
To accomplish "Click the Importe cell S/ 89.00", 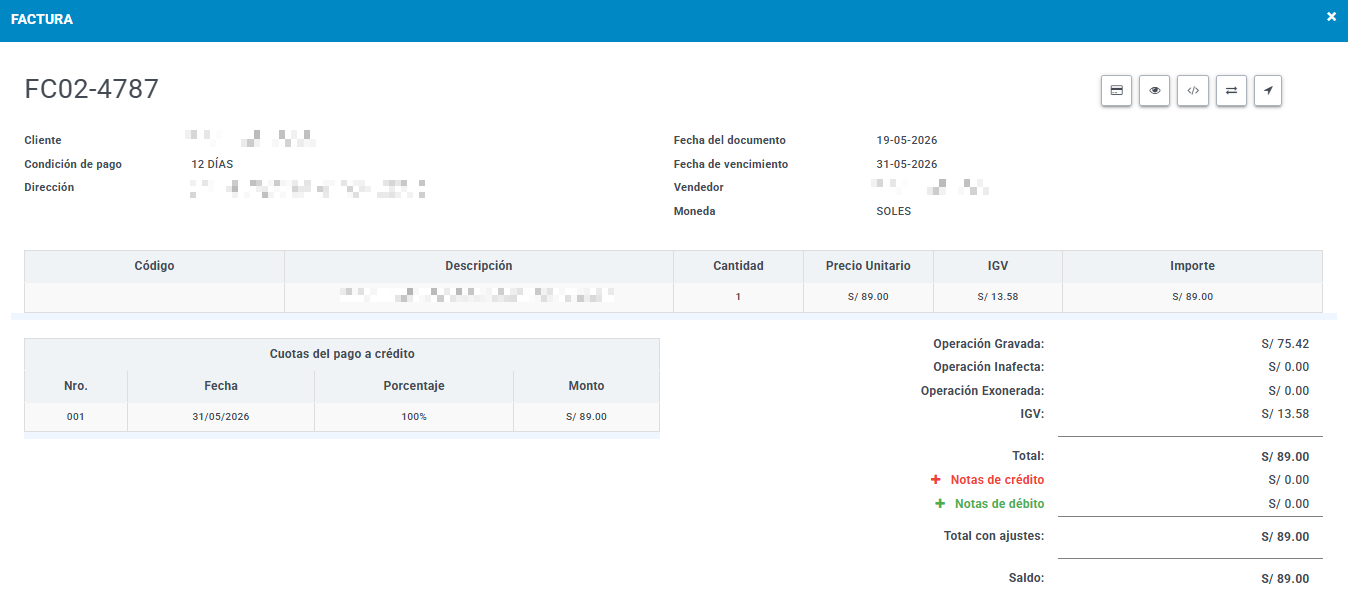I will (x=1192, y=297).
